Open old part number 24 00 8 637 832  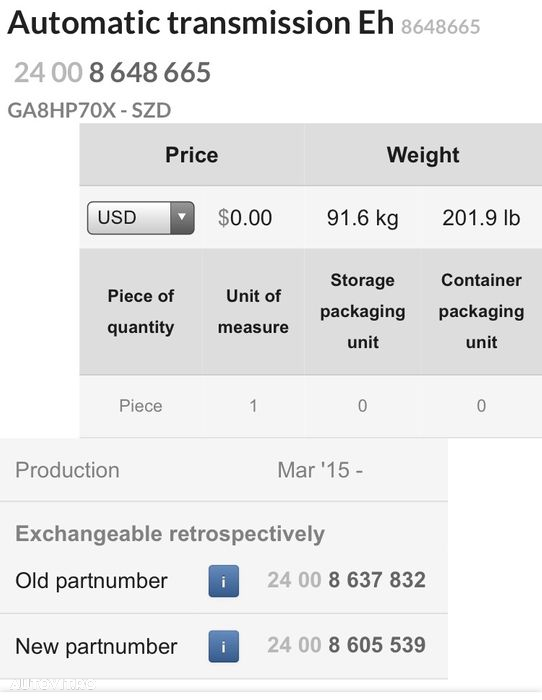pos(346,580)
